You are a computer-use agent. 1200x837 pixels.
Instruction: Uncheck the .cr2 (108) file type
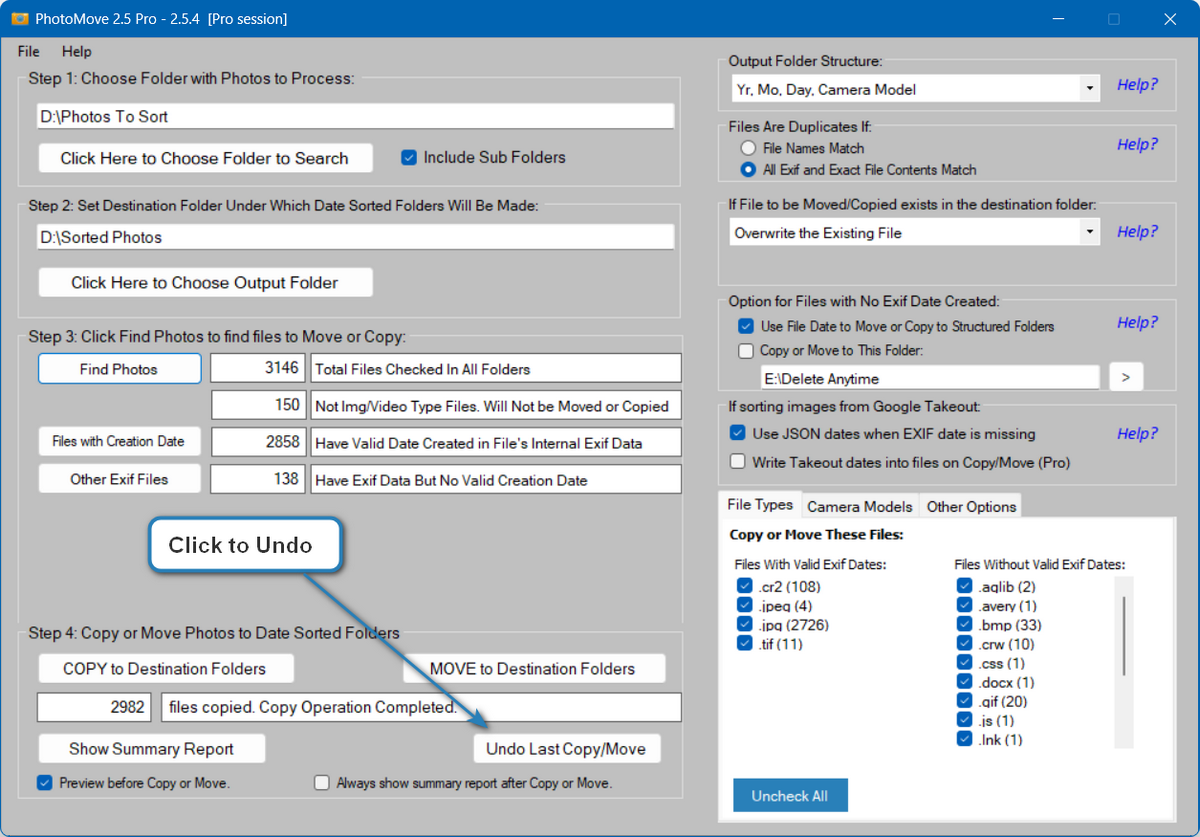744,587
